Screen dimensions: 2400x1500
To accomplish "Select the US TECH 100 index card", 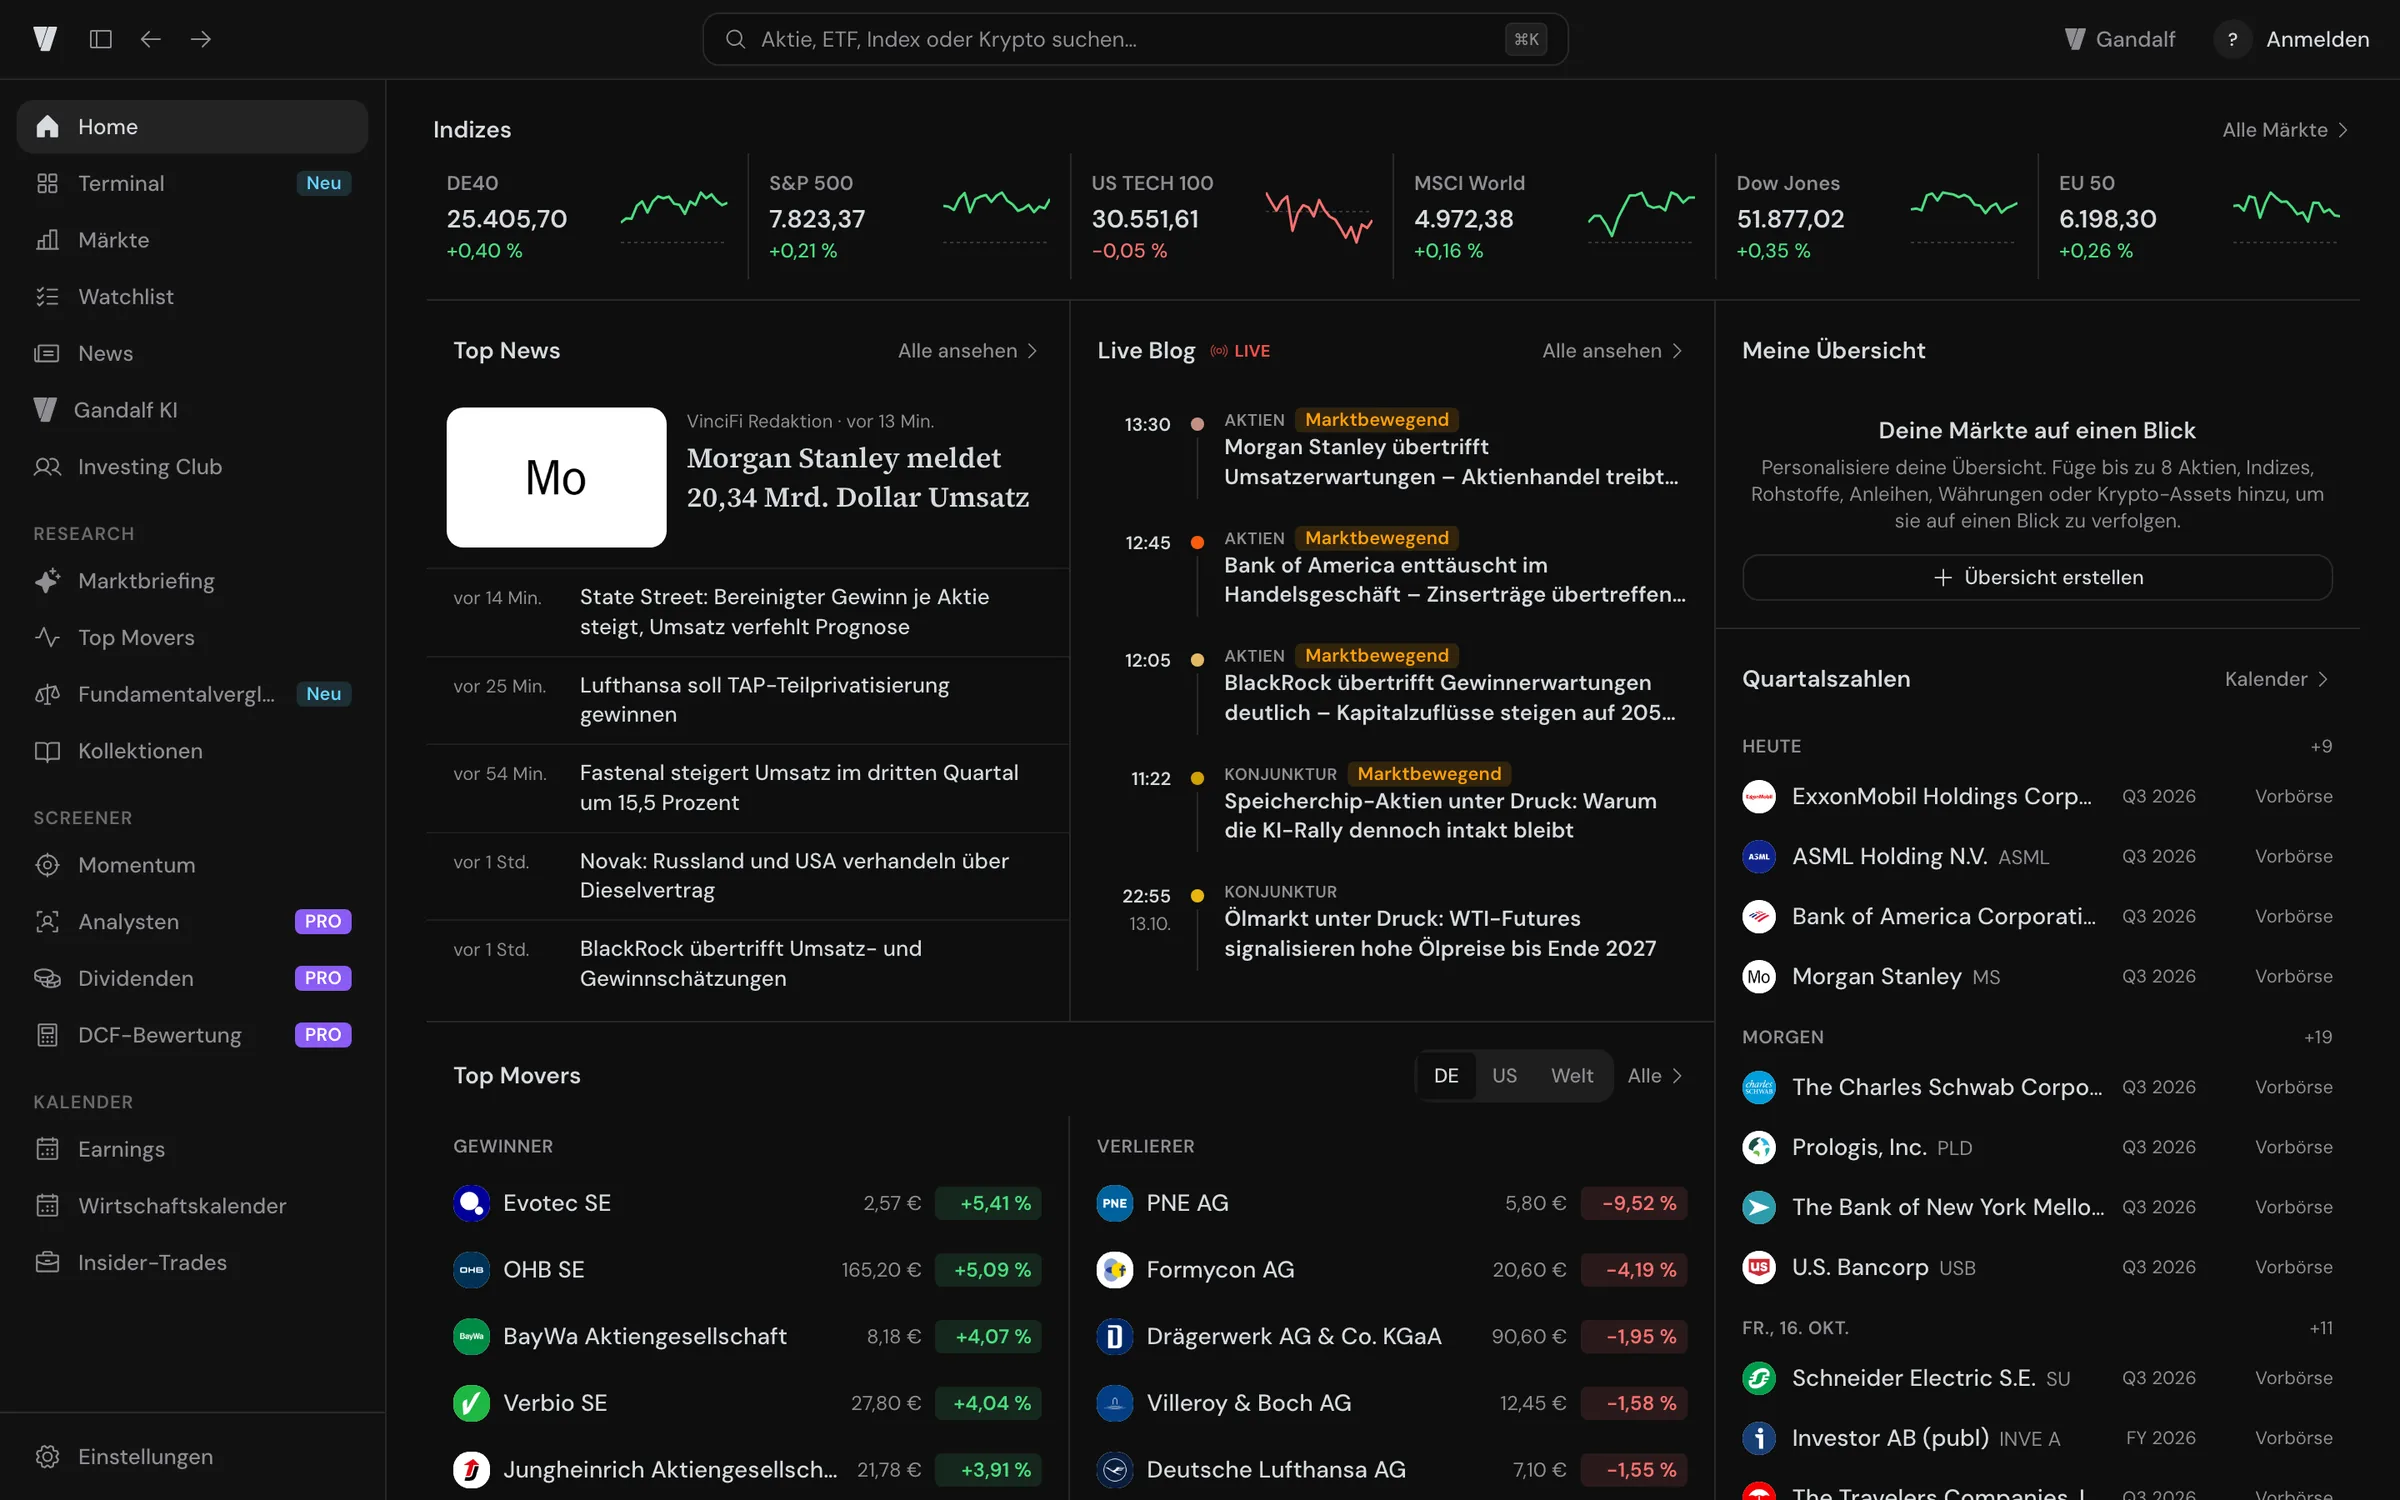I will pyautogui.click(x=1231, y=216).
